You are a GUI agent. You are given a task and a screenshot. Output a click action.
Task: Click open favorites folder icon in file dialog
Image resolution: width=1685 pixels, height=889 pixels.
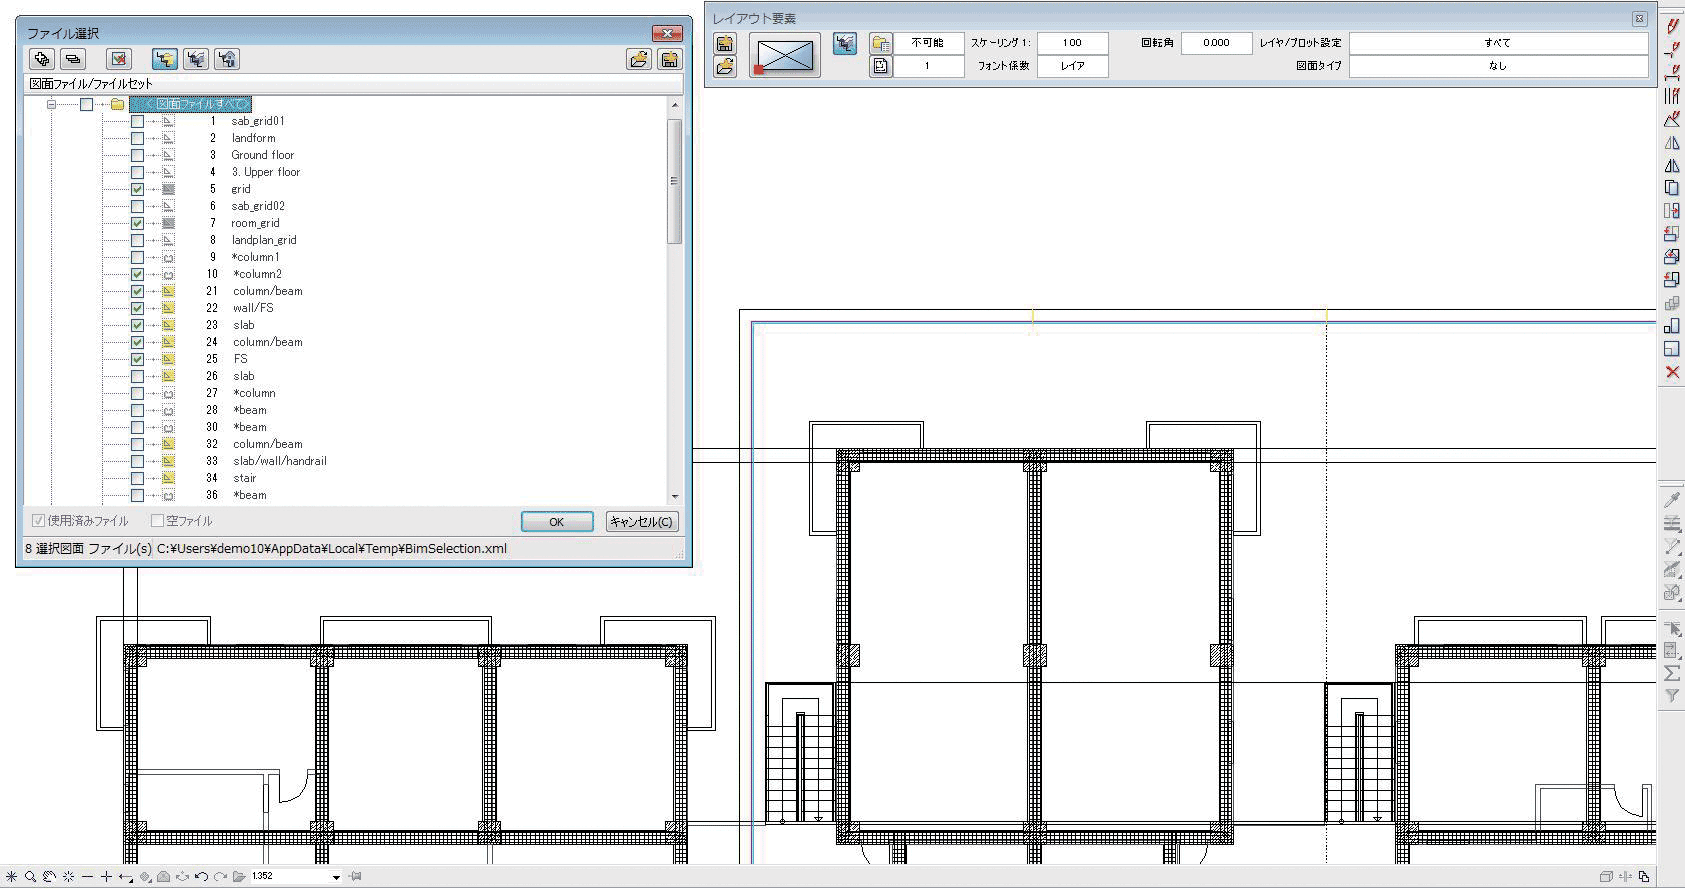click(638, 59)
